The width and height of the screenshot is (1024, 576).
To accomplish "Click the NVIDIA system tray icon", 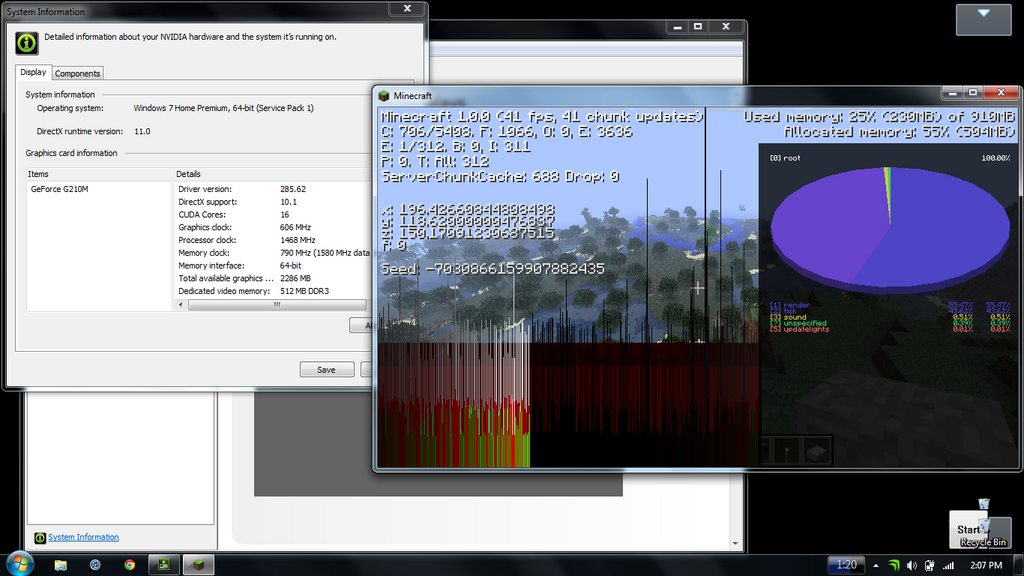I will [894, 565].
